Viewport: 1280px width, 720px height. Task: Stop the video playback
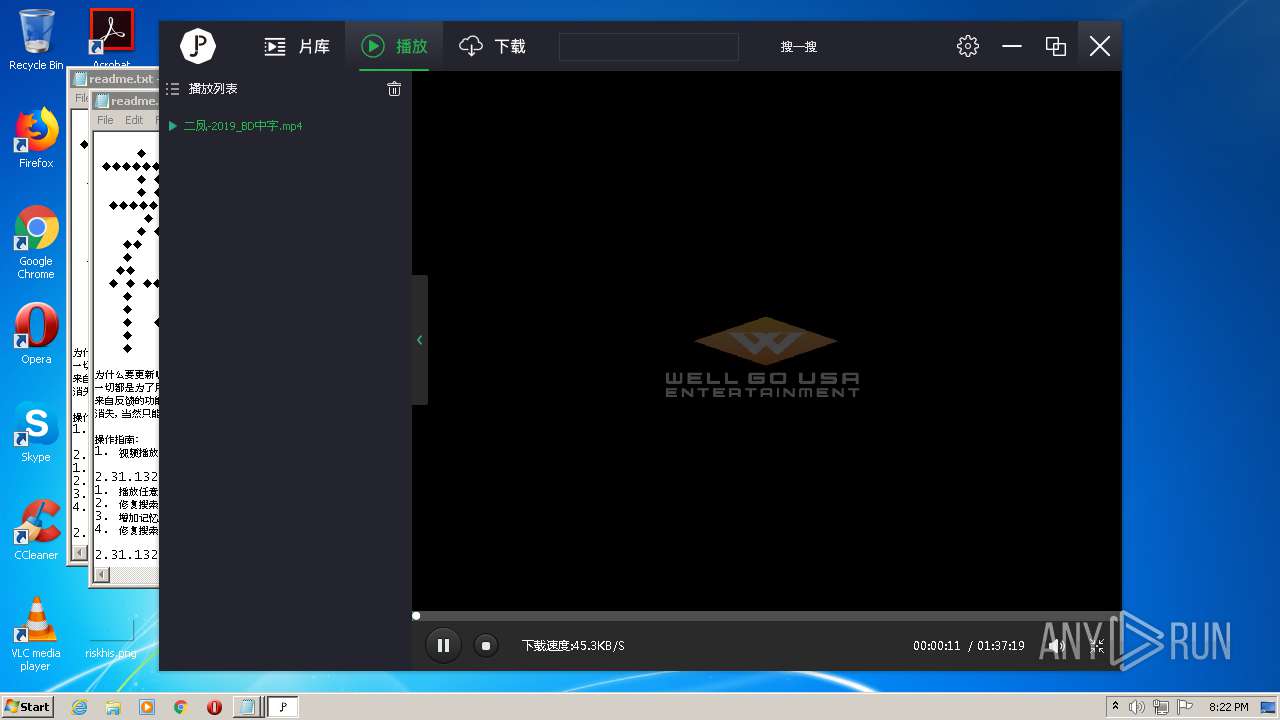[x=485, y=646]
